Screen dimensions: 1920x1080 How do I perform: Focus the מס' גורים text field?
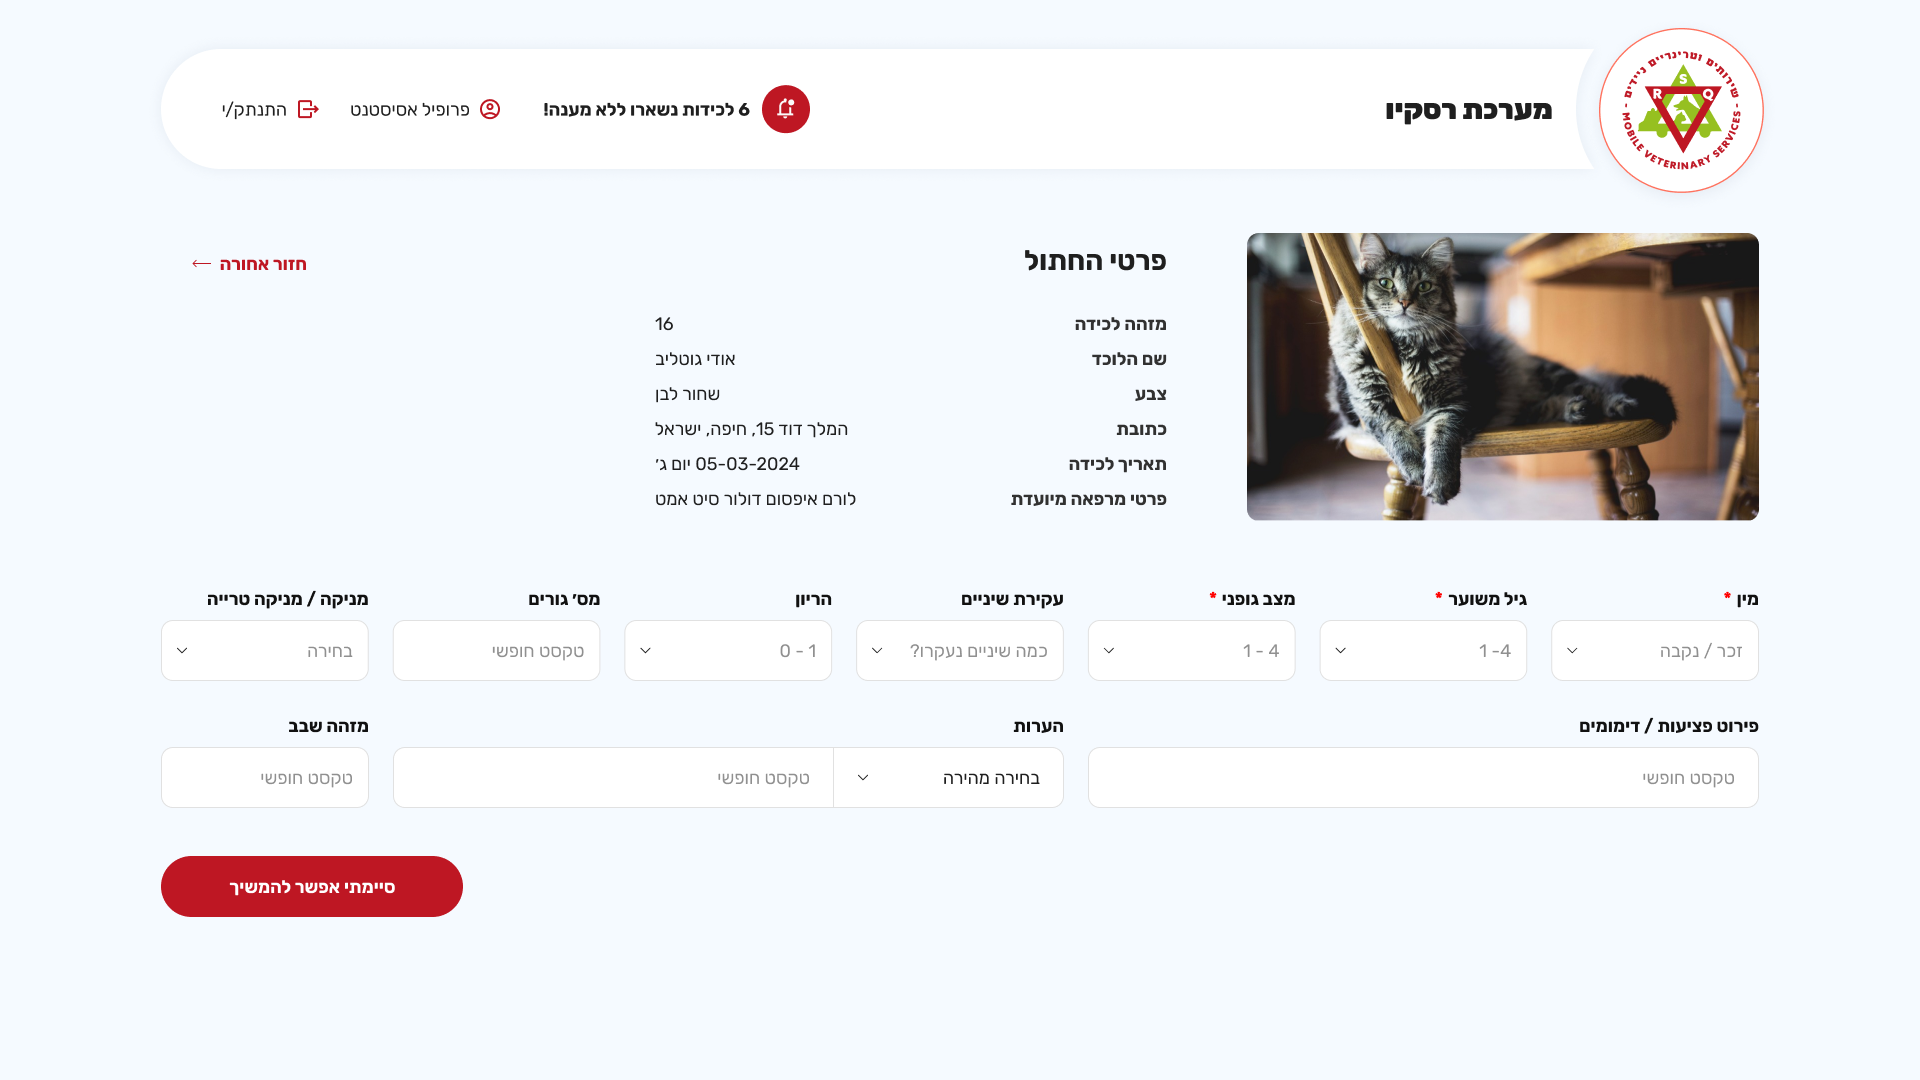point(496,651)
